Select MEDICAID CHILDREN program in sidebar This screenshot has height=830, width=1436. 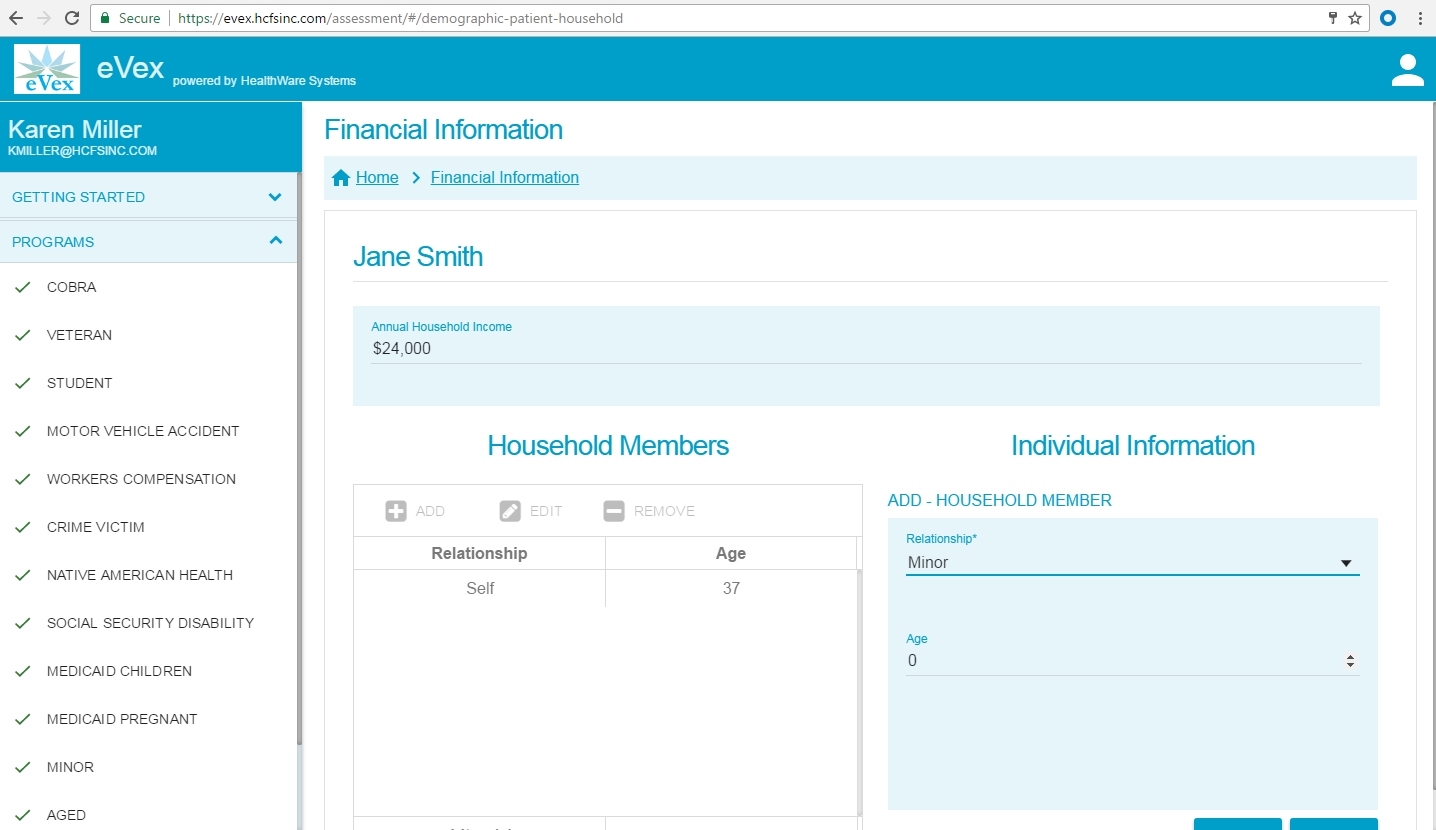click(119, 671)
